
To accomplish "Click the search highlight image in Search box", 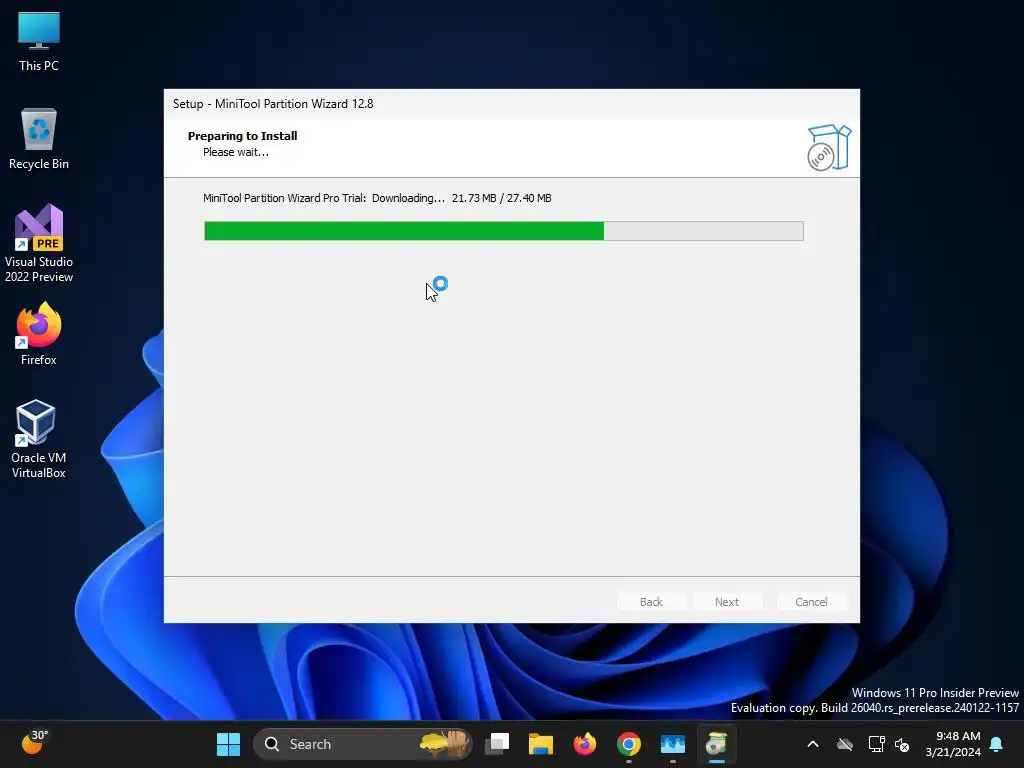I will [x=445, y=744].
